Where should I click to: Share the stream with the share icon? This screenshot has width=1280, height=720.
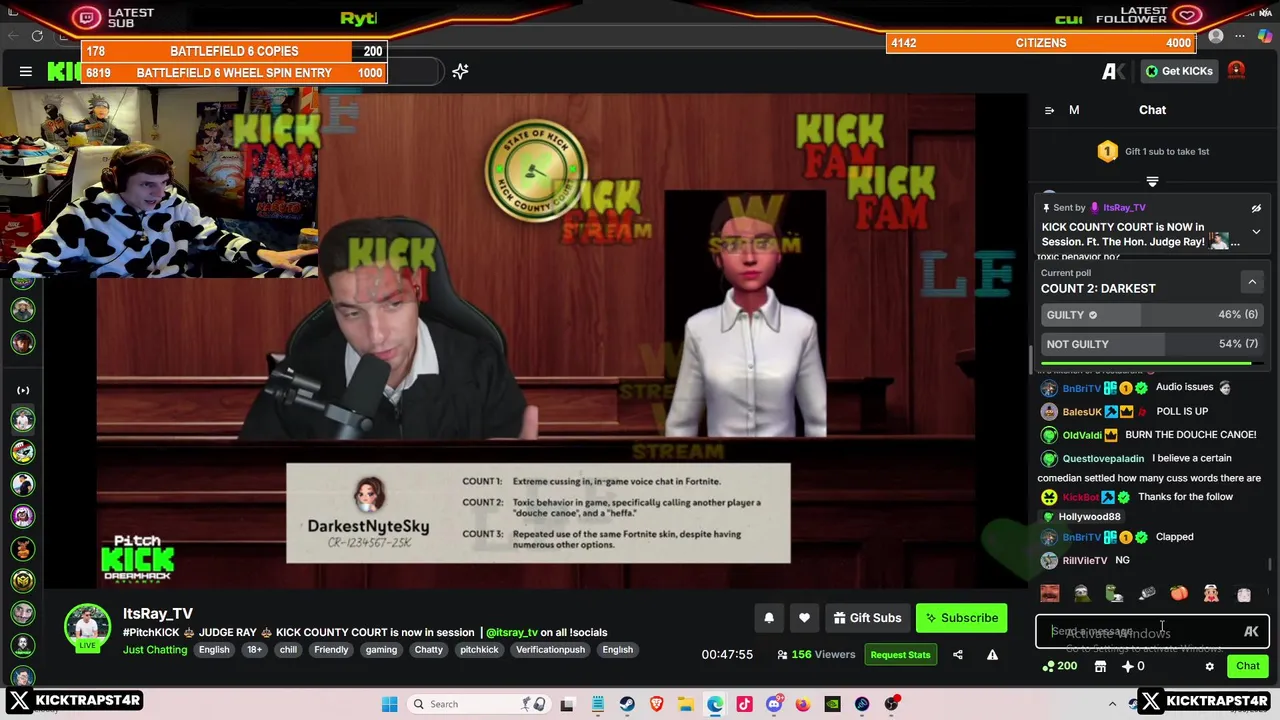click(x=958, y=655)
